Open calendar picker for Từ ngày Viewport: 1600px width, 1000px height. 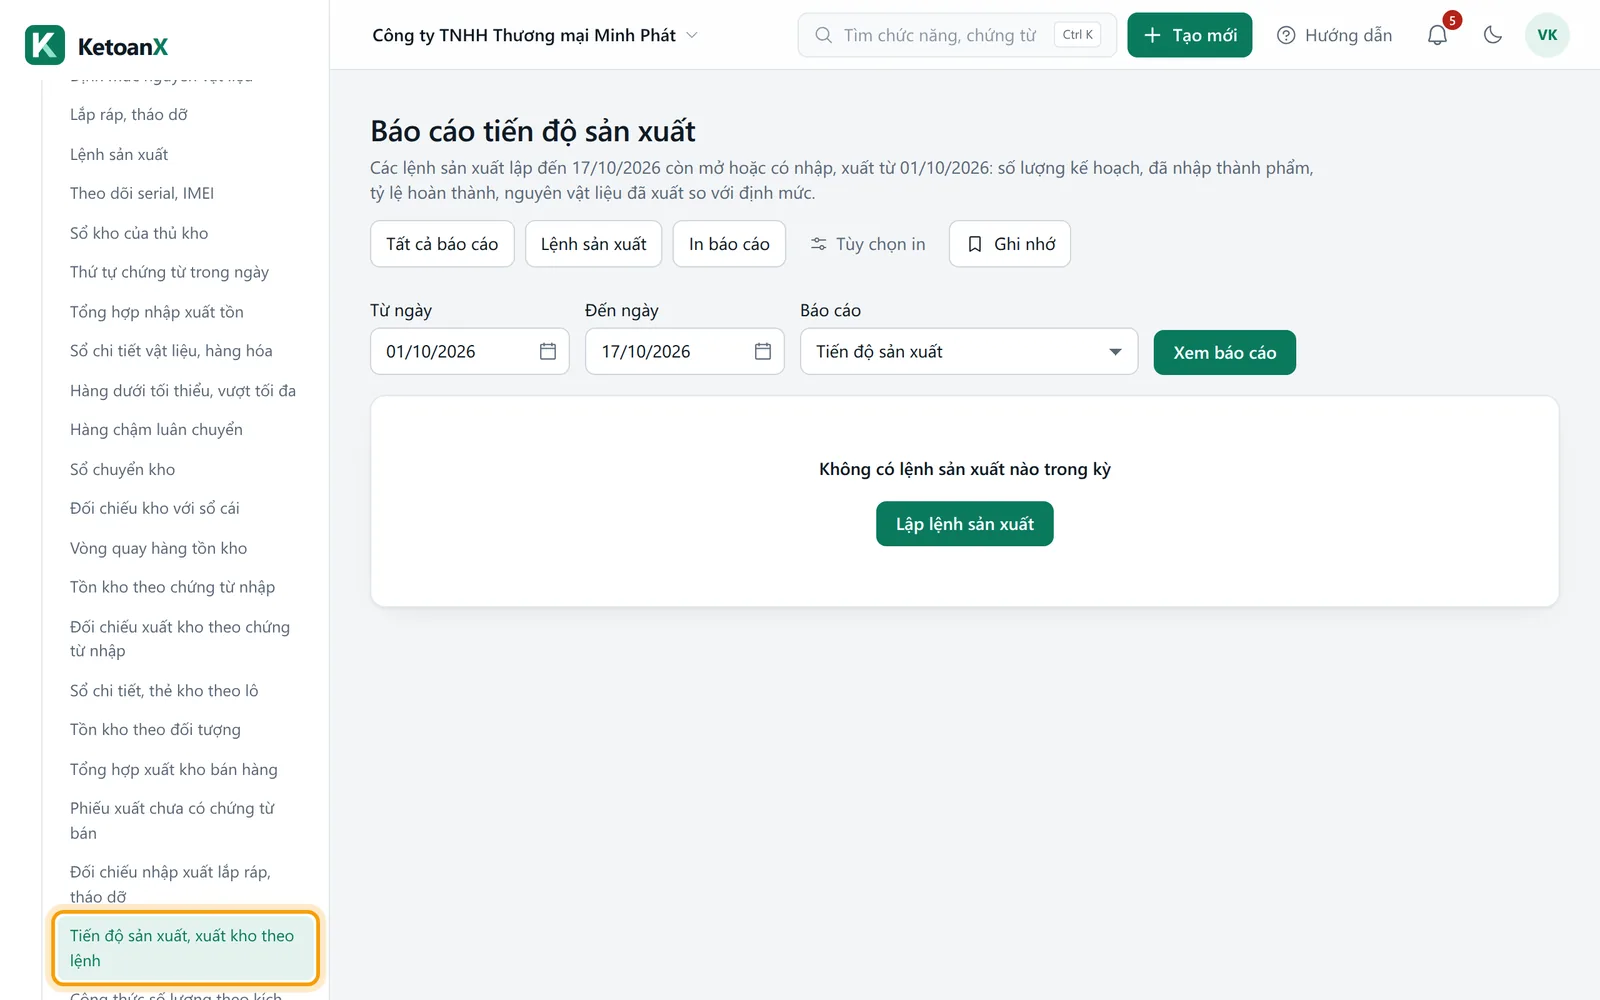(548, 351)
